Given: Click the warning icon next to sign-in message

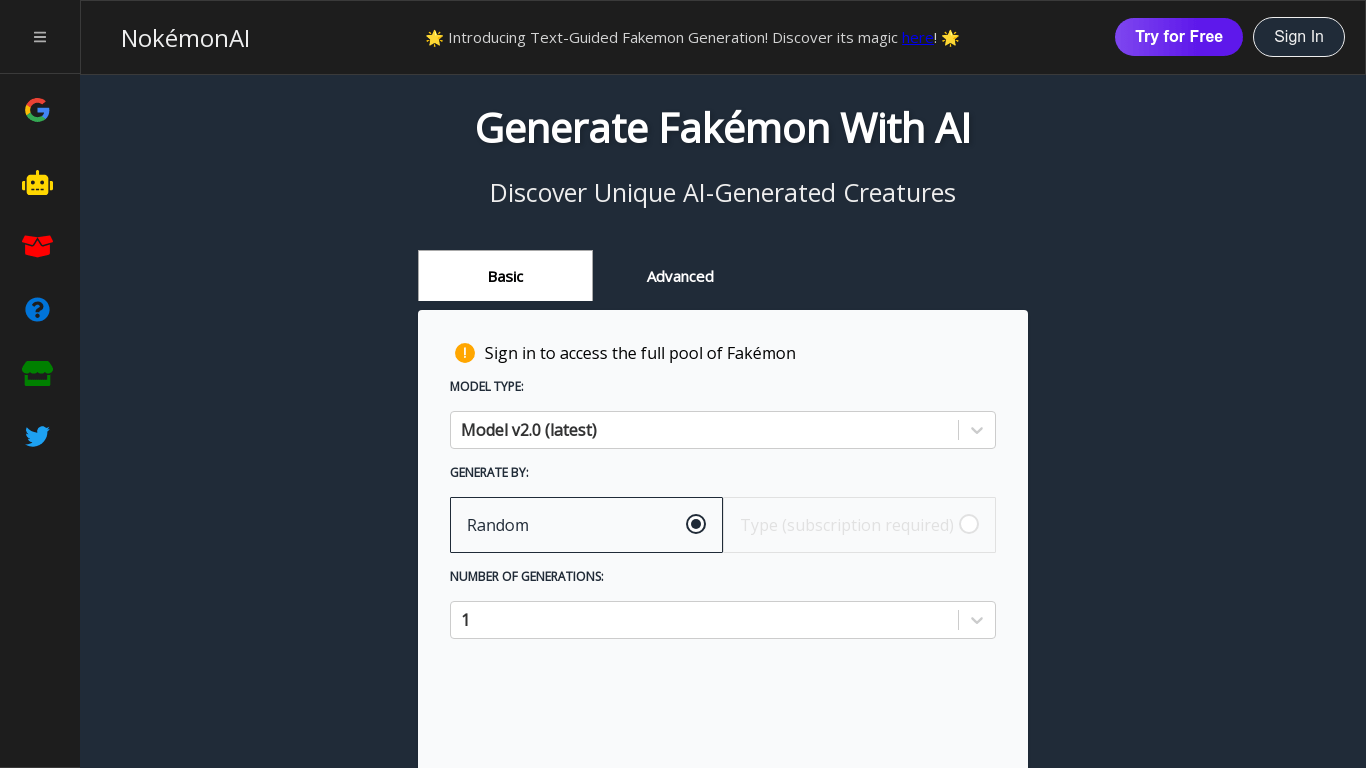Looking at the screenshot, I should (464, 352).
